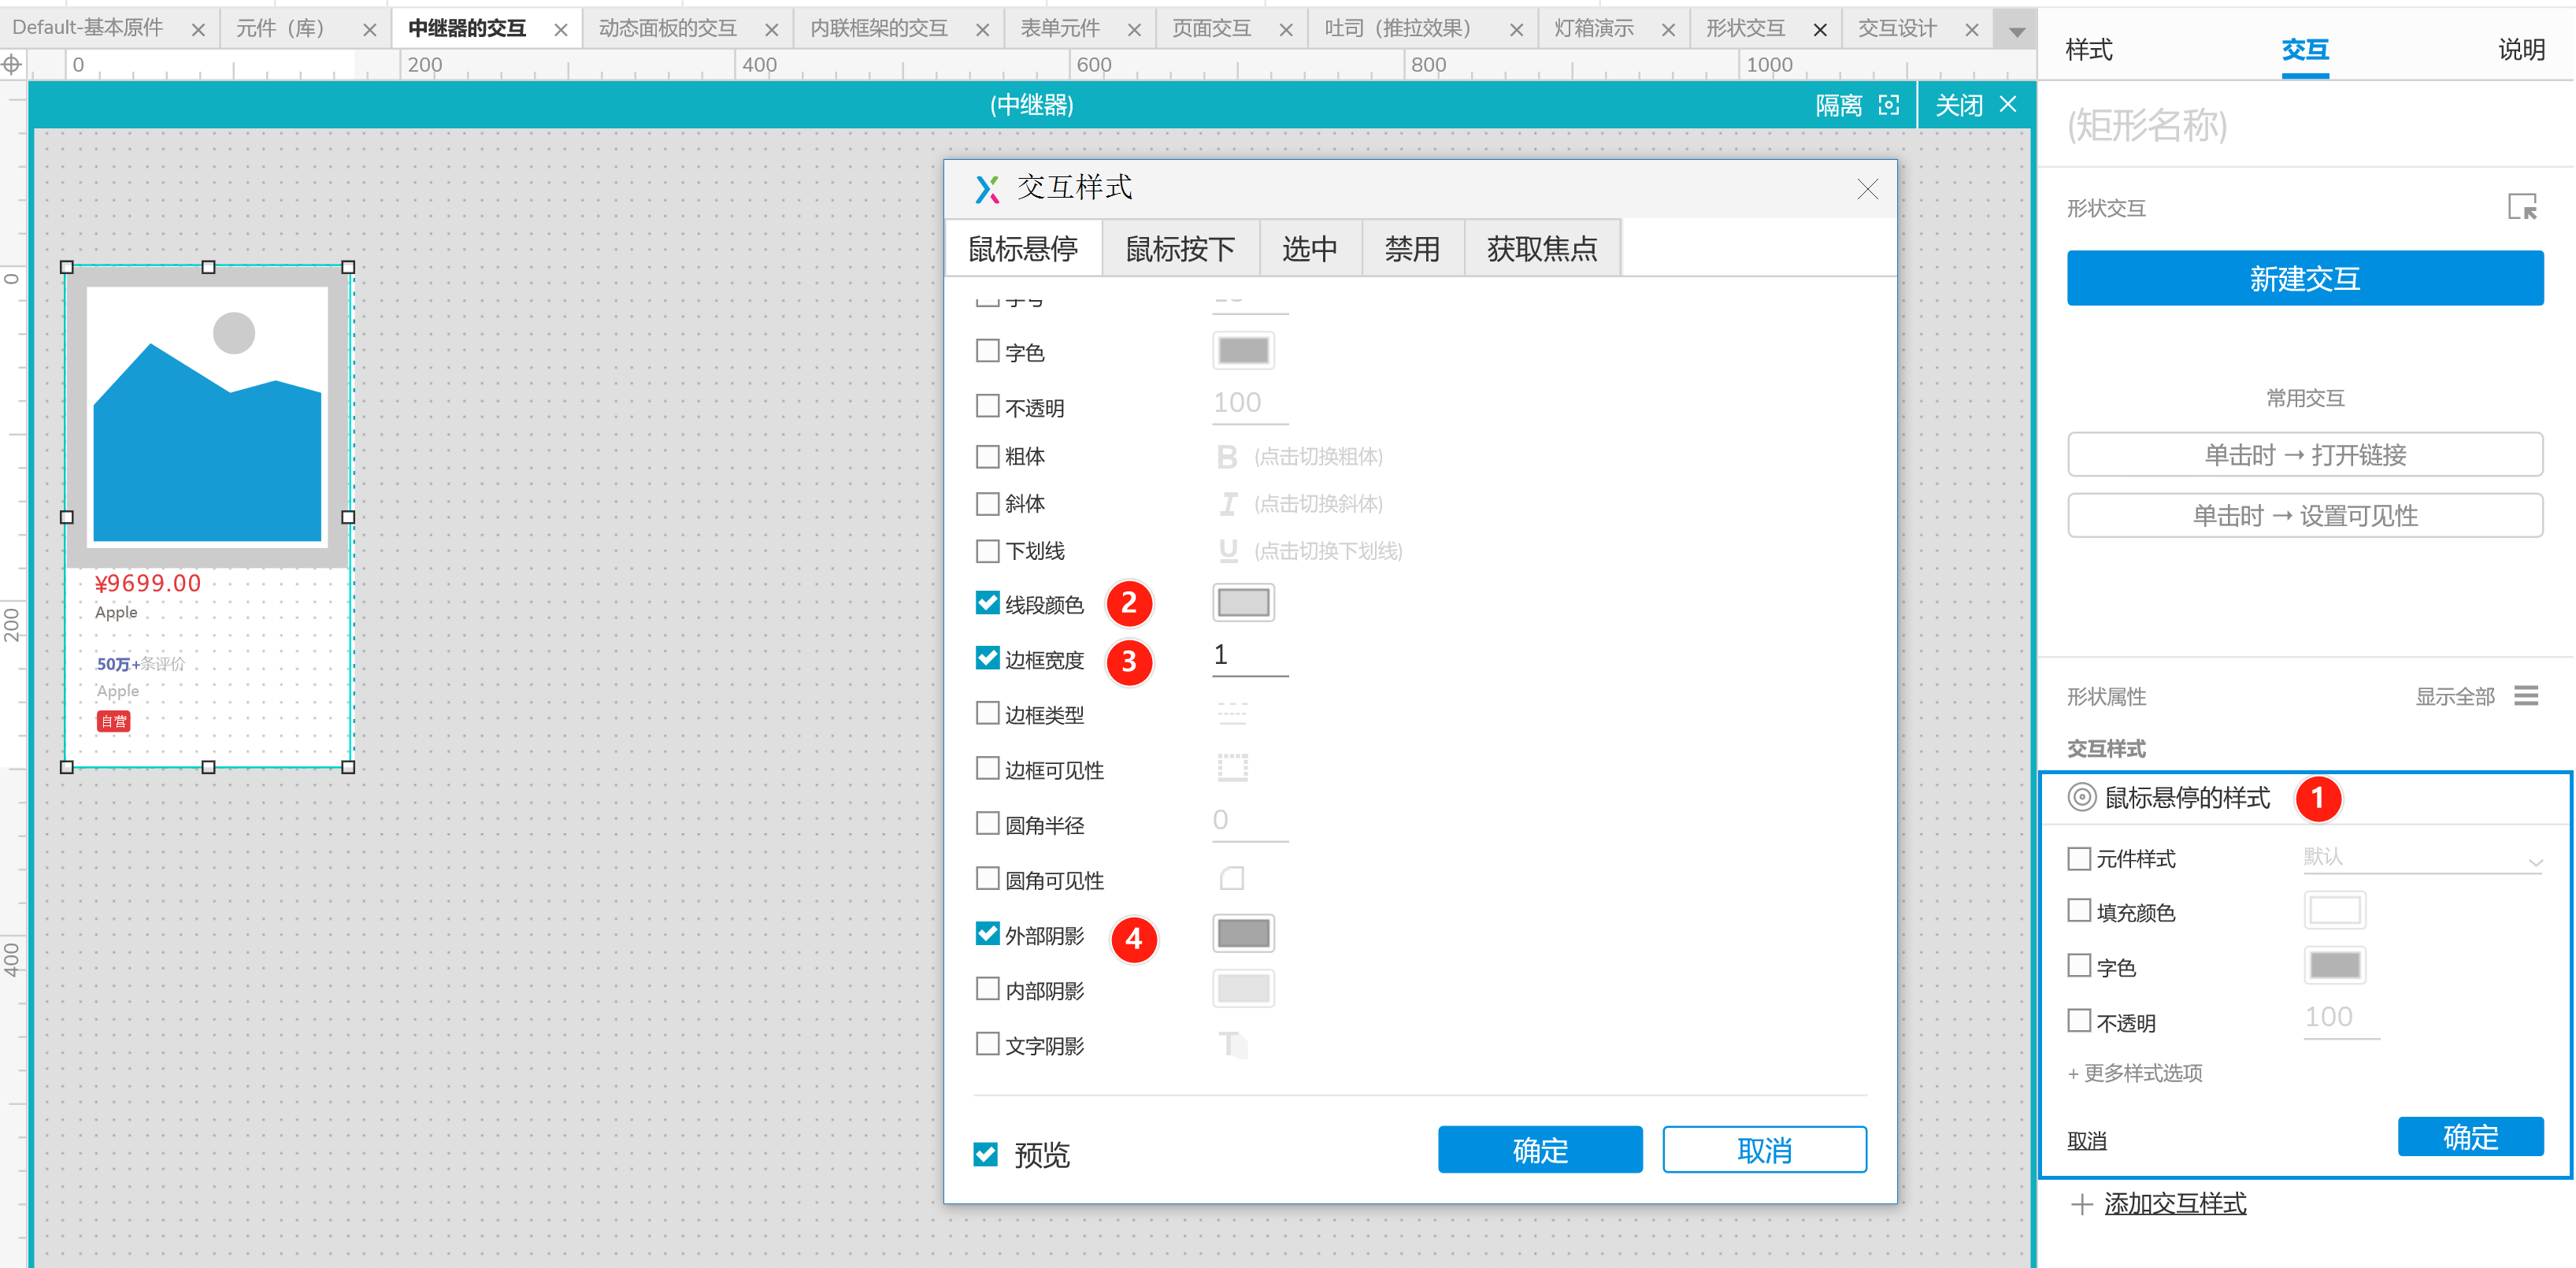Click the italic I toggle icon

pos(1228,504)
